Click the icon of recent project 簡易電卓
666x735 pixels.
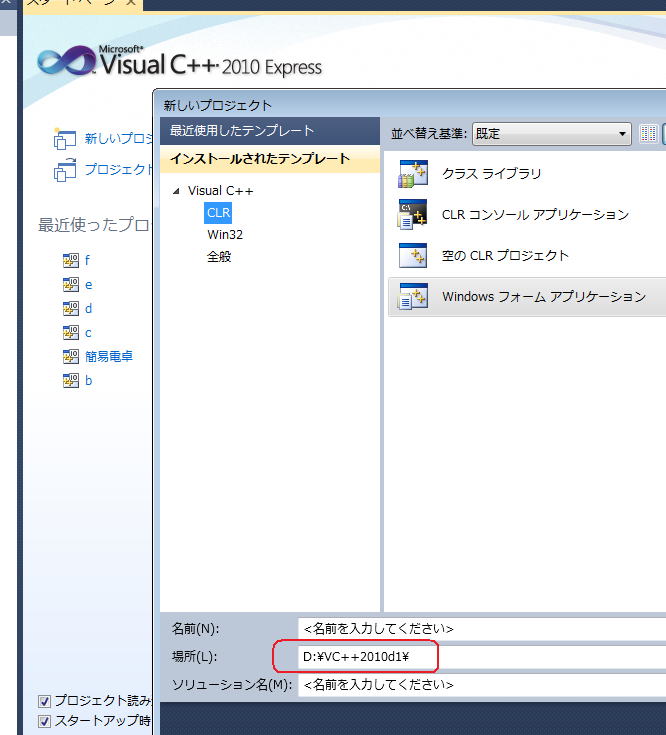coord(71,356)
